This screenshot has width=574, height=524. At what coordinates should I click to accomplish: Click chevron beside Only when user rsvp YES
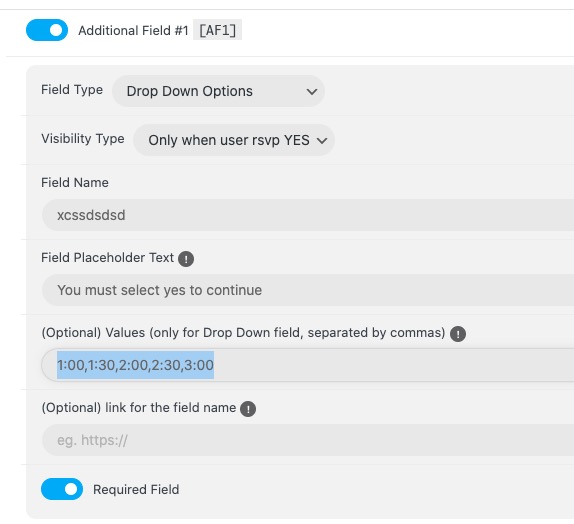322,141
